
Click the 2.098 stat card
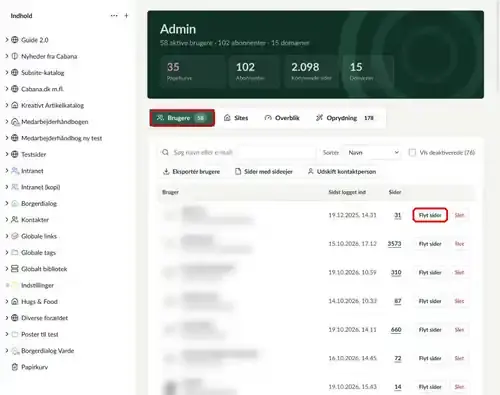(x=312, y=72)
